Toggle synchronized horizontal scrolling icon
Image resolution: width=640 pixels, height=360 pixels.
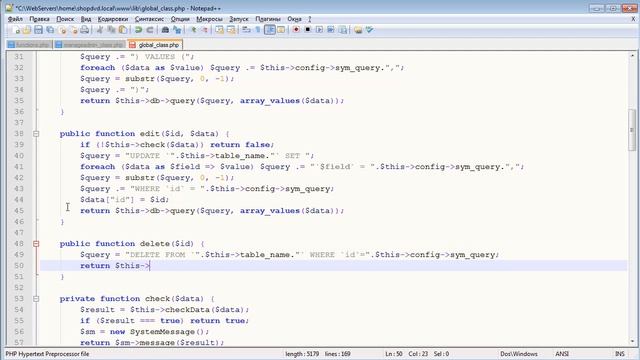(x=231, y=30)
